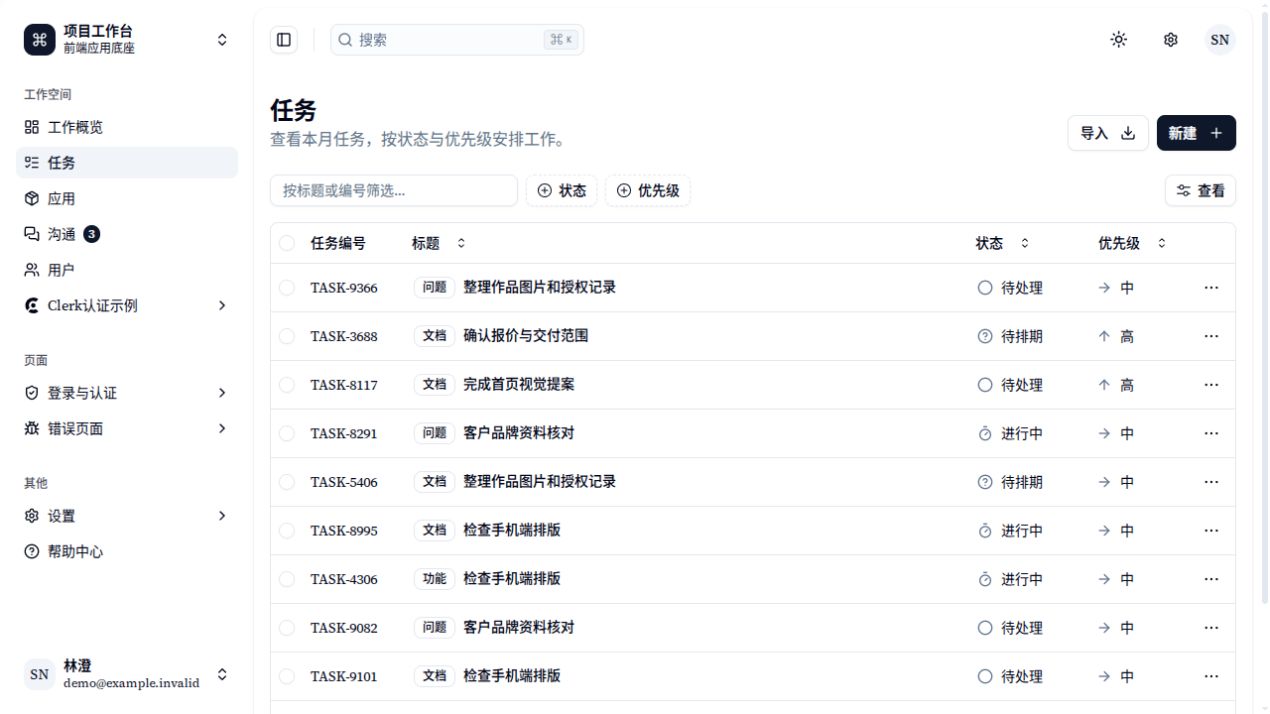Open row actions for TASK-3688
Image resolution: width=1270 pixels, height=714 pixels.
pyautogui.click(x=1212, y=336)
